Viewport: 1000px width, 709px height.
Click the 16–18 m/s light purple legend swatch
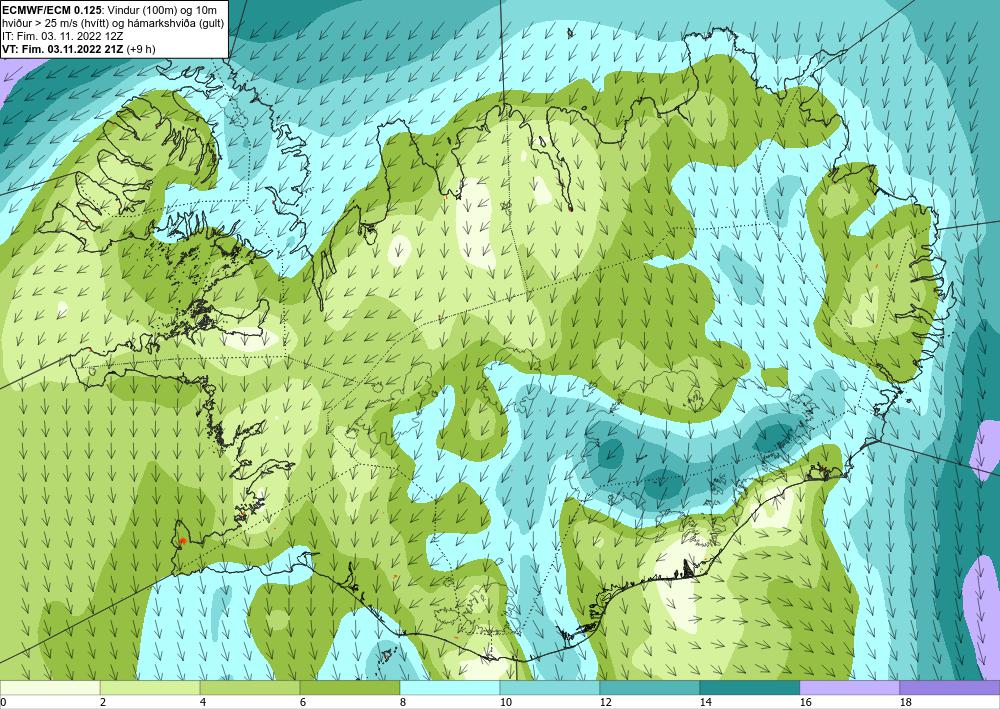(x=849, y=688)
